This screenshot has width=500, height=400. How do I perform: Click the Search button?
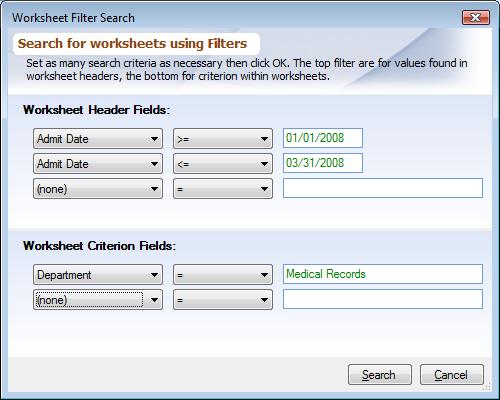click(380, 375)
